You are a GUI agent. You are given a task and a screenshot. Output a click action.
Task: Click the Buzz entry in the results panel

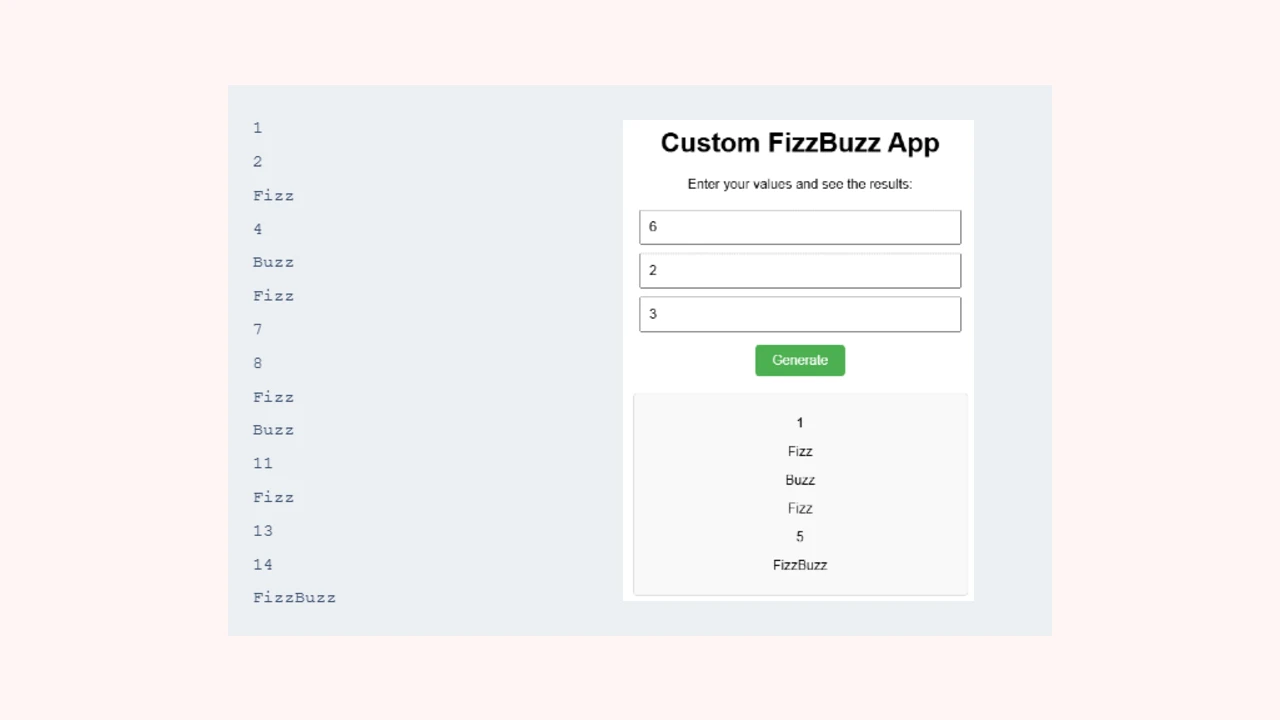click(x=800, y=480)
